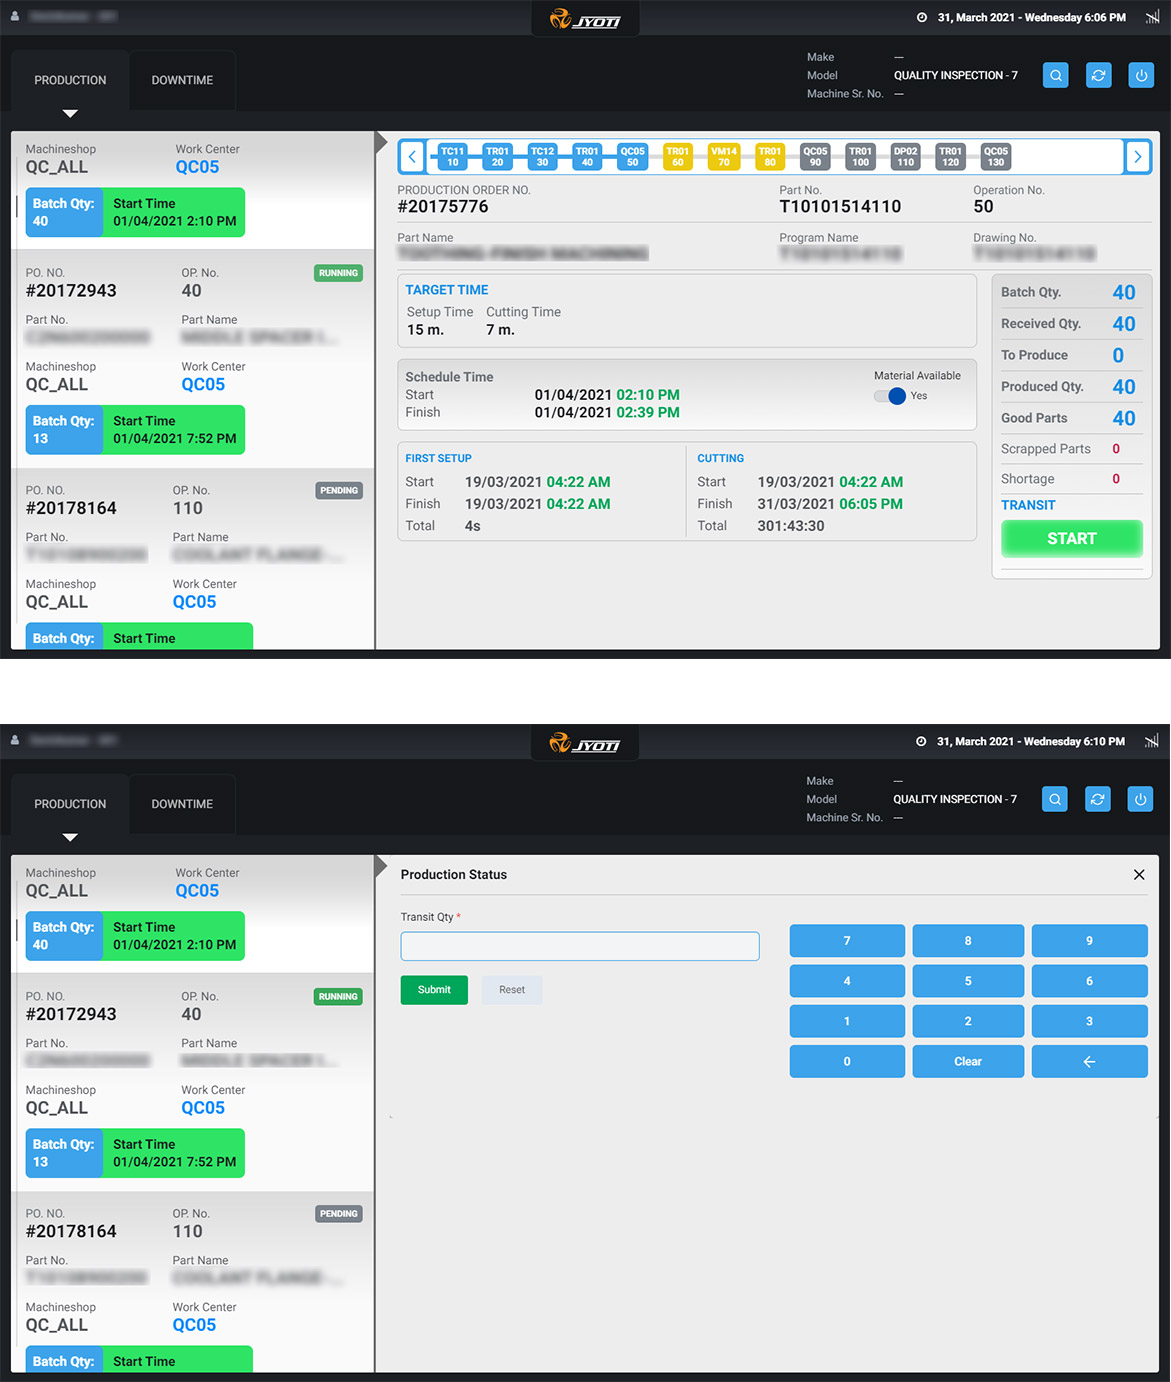Select the QC05 operation 130 step chip
This screenshot has width=1171, height=1382.
[995, 157]
